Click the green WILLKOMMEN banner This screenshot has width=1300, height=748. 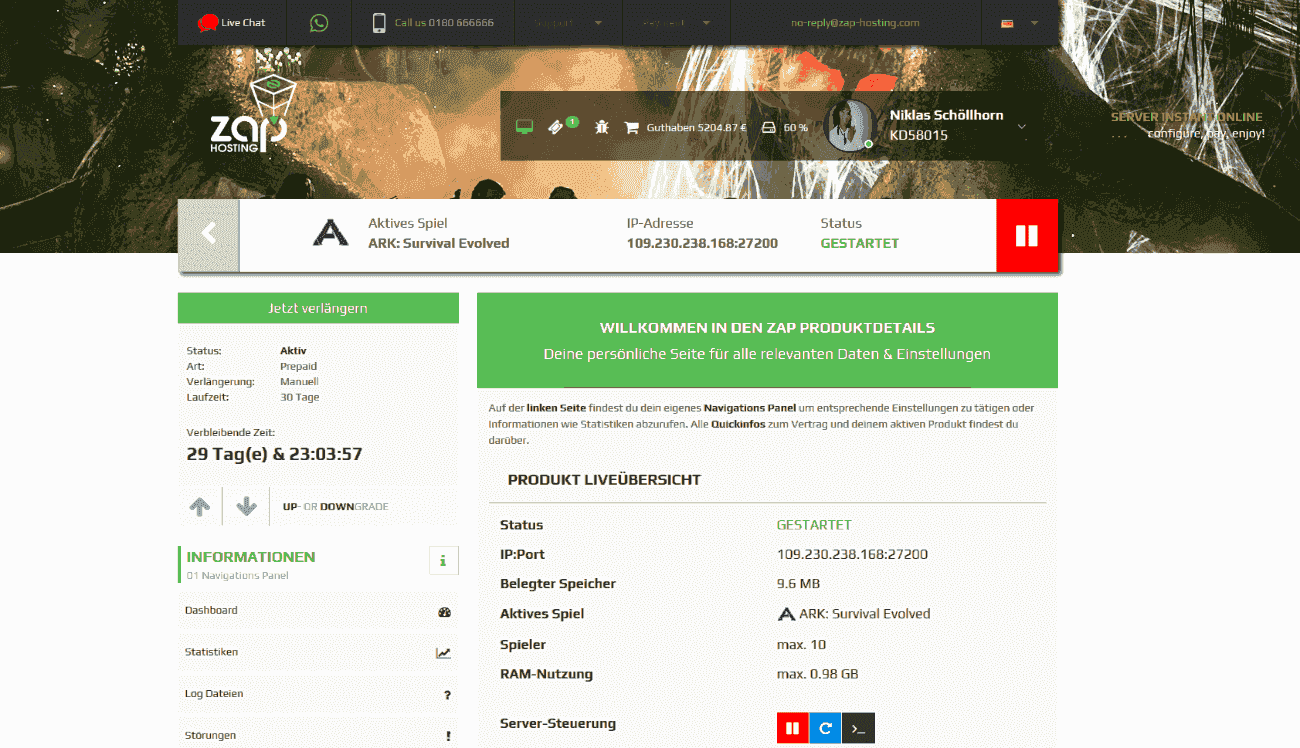[767, 340]
